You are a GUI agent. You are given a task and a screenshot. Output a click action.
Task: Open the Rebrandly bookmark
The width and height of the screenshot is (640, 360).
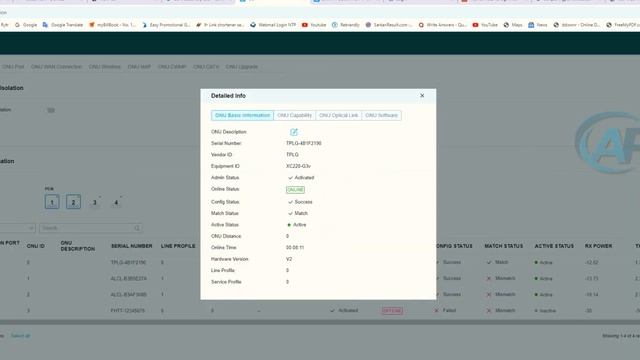click(346, 25)
